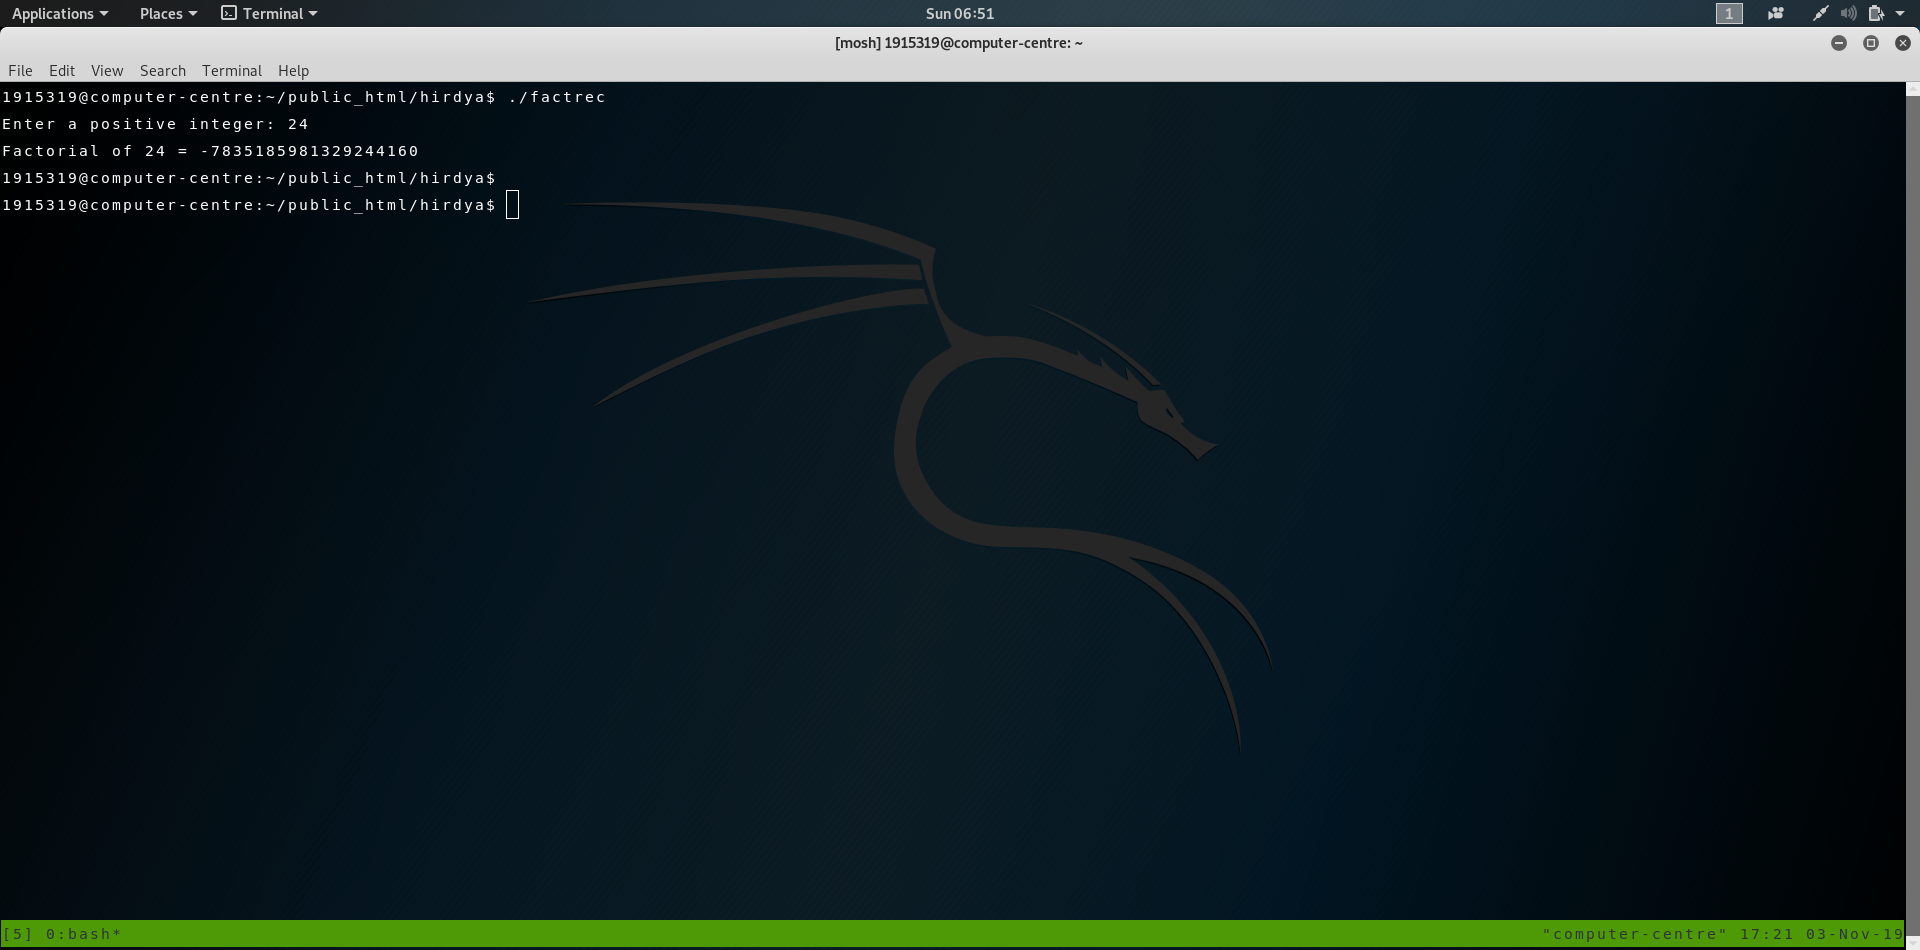Click the window title '[mosh] 1915319@computer-centre: ~'
The image size is (1920, 950).
959,43
